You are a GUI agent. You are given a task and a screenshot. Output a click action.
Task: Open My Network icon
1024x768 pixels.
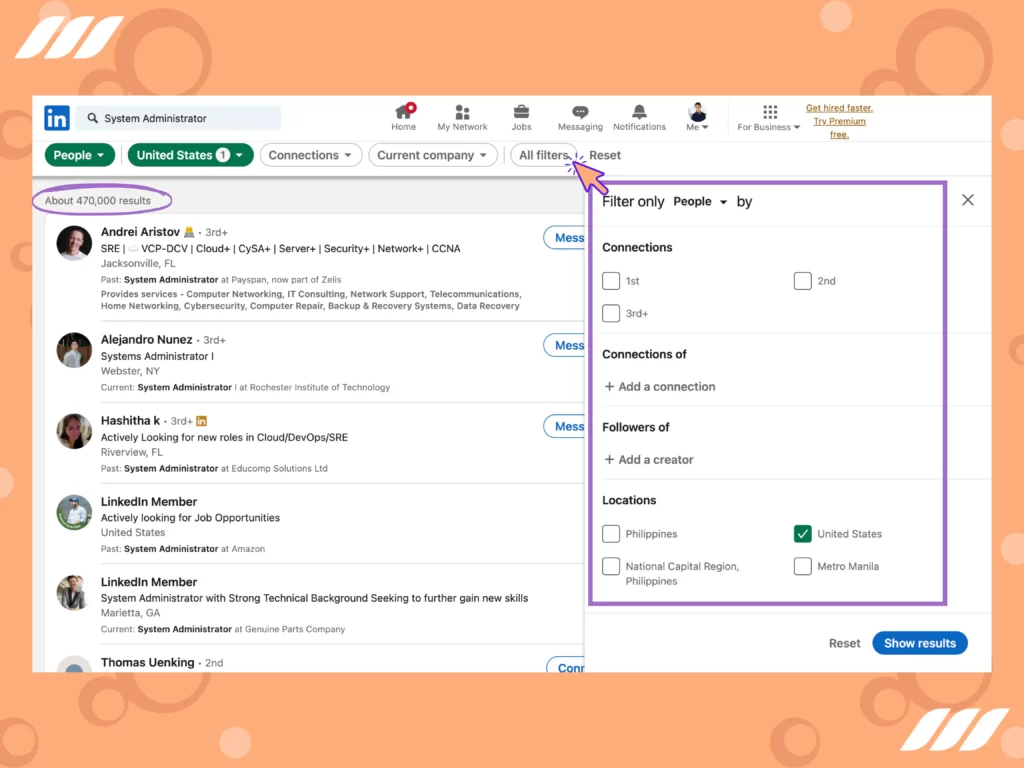tap(462, 112)
